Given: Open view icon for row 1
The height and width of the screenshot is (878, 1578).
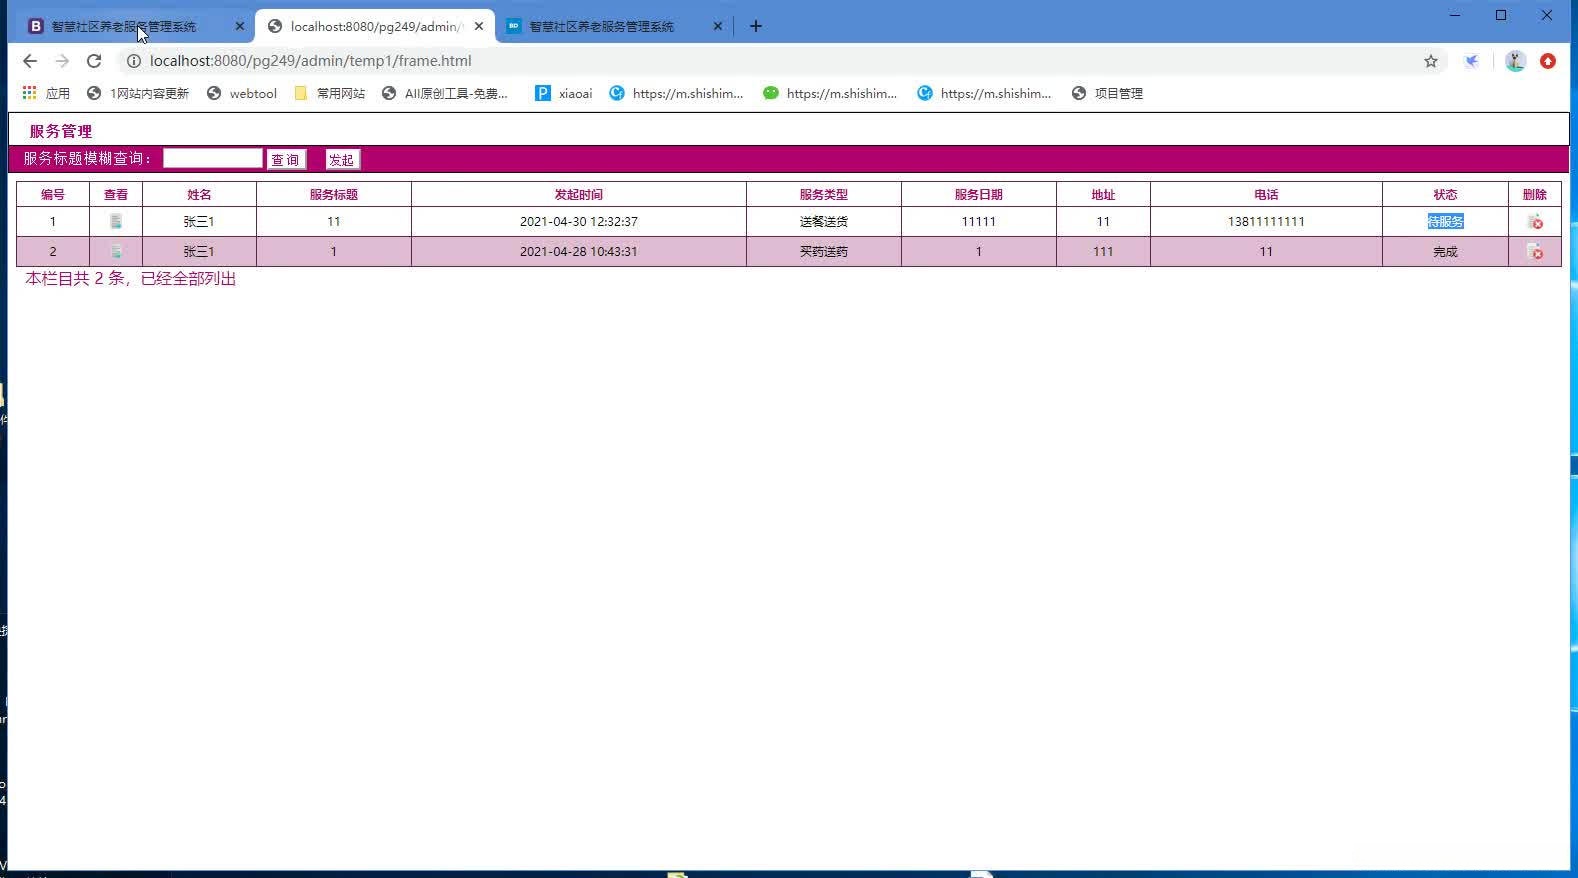Looking at the screenshot, I should (x=116, y=221).
